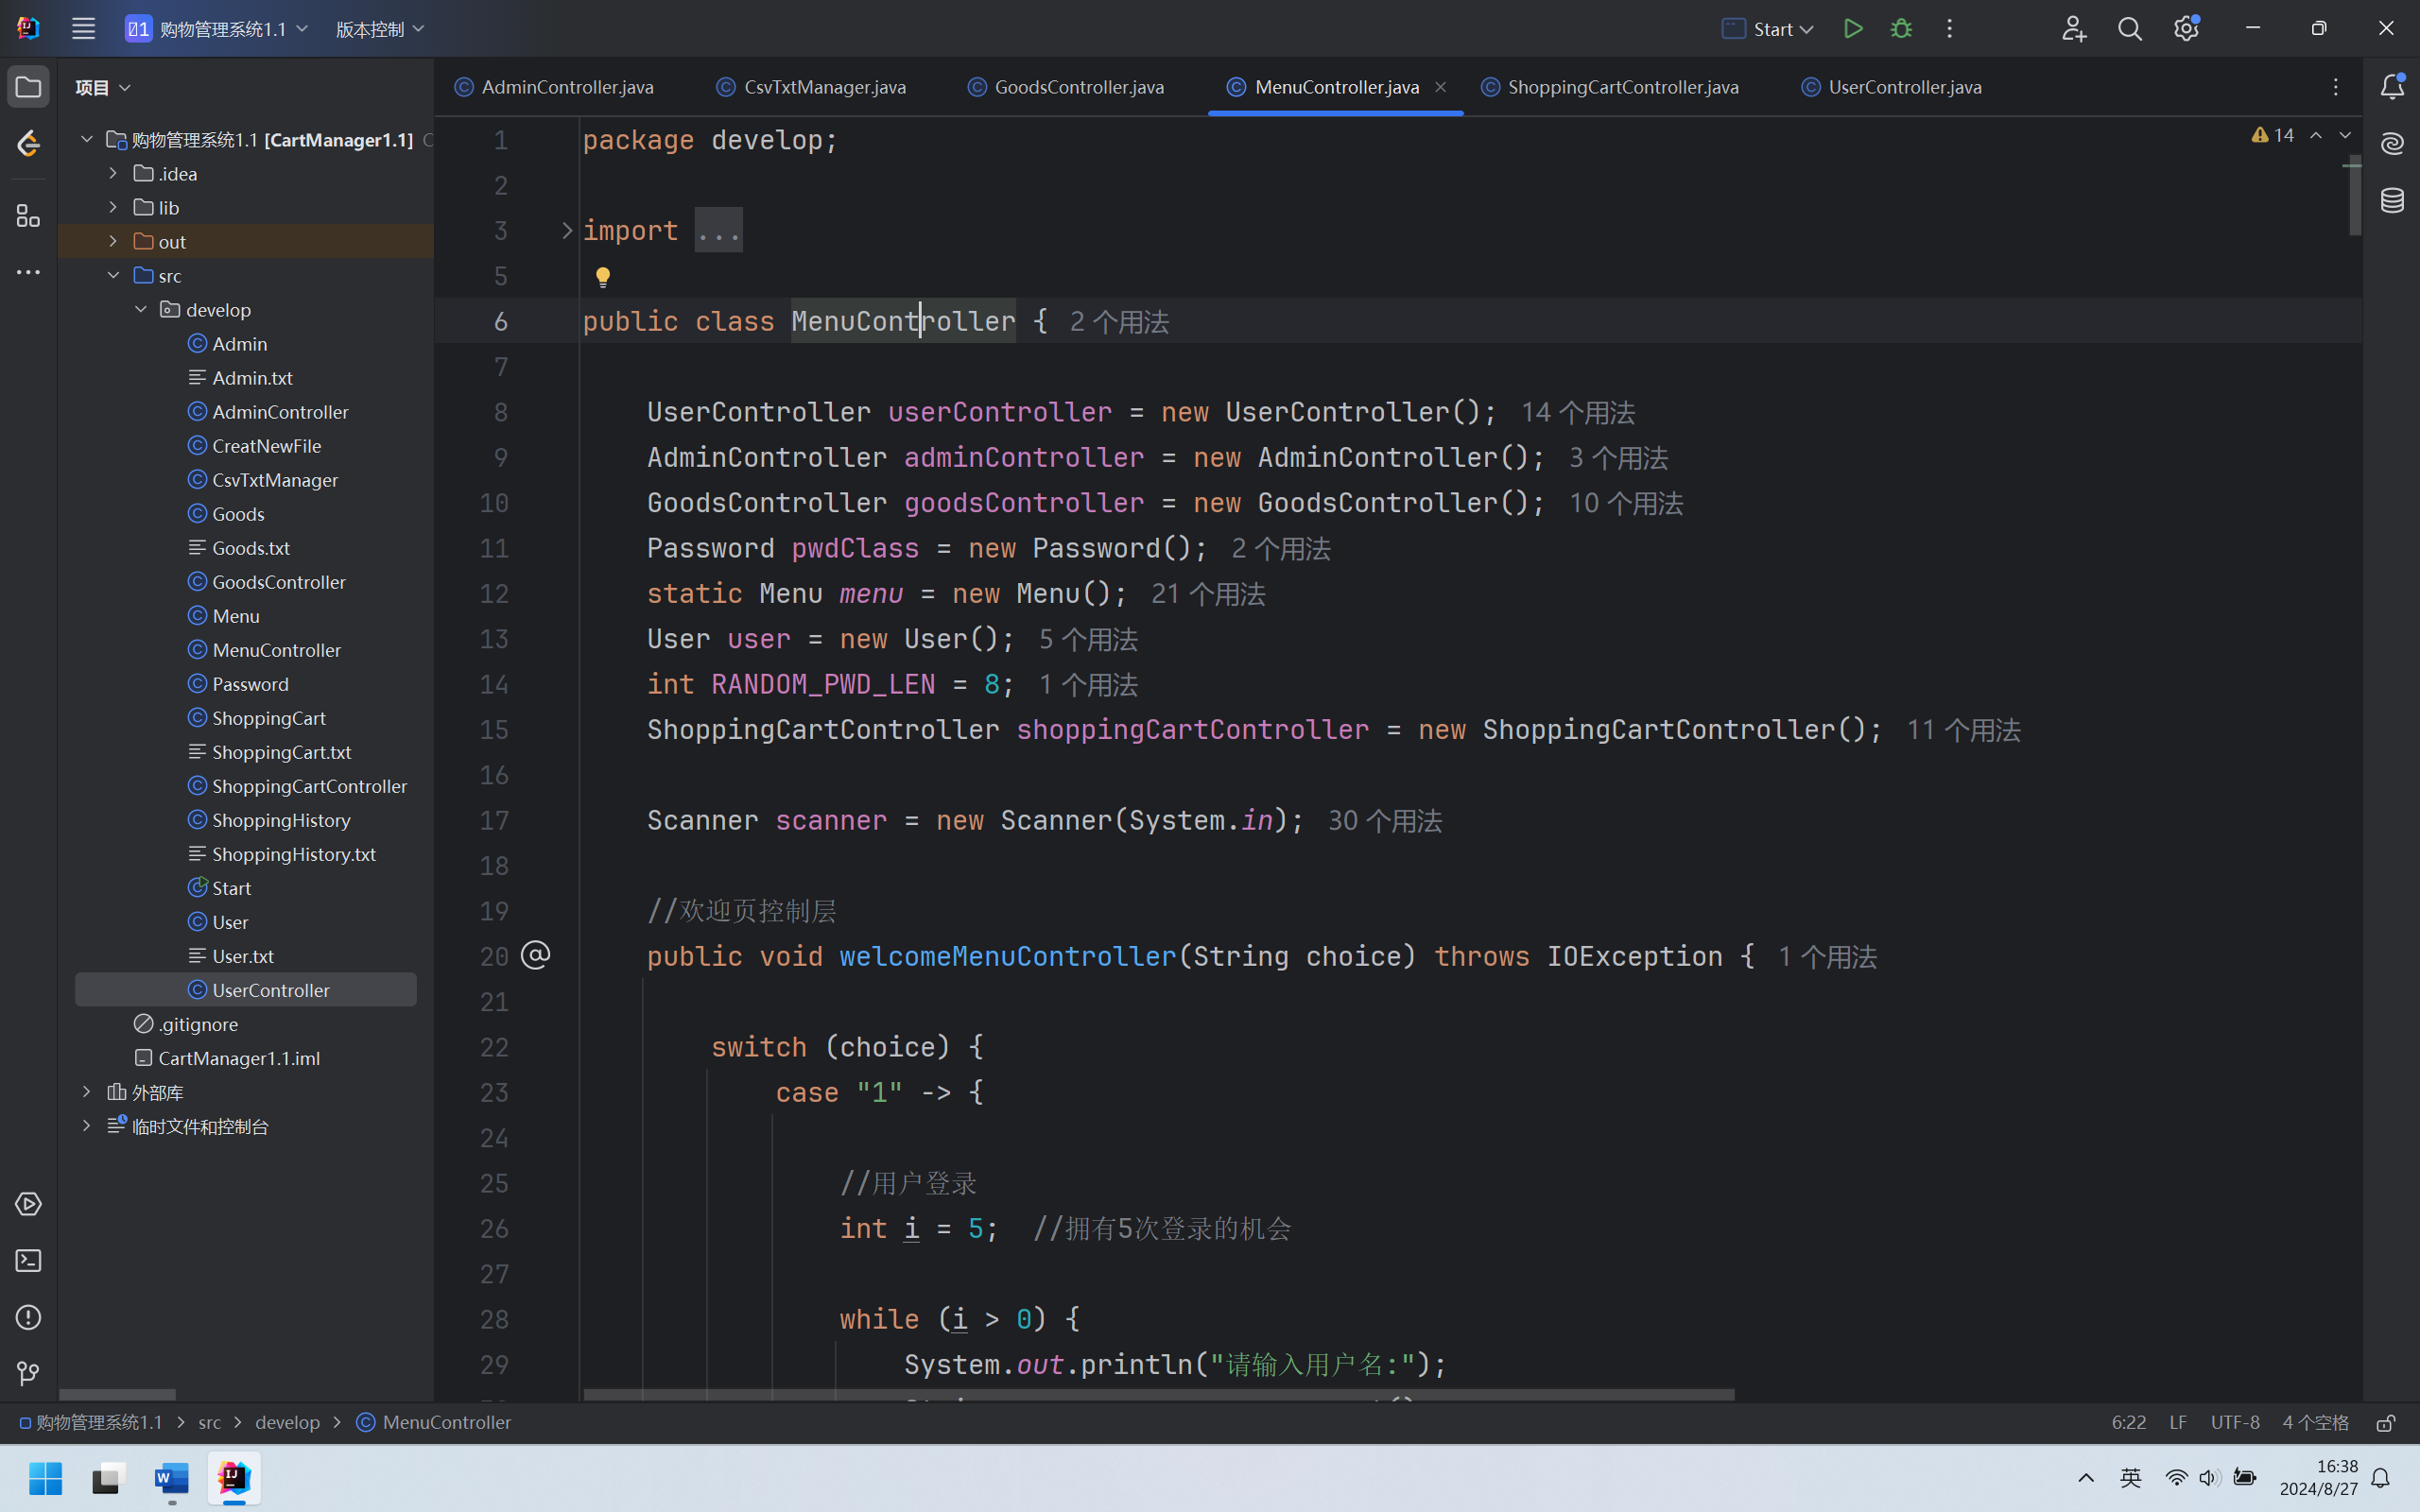Switch to the GoodsController.java tab
Image resolution: width=2420 pixels, height=1512 pixels.
tap(1078, 87)
